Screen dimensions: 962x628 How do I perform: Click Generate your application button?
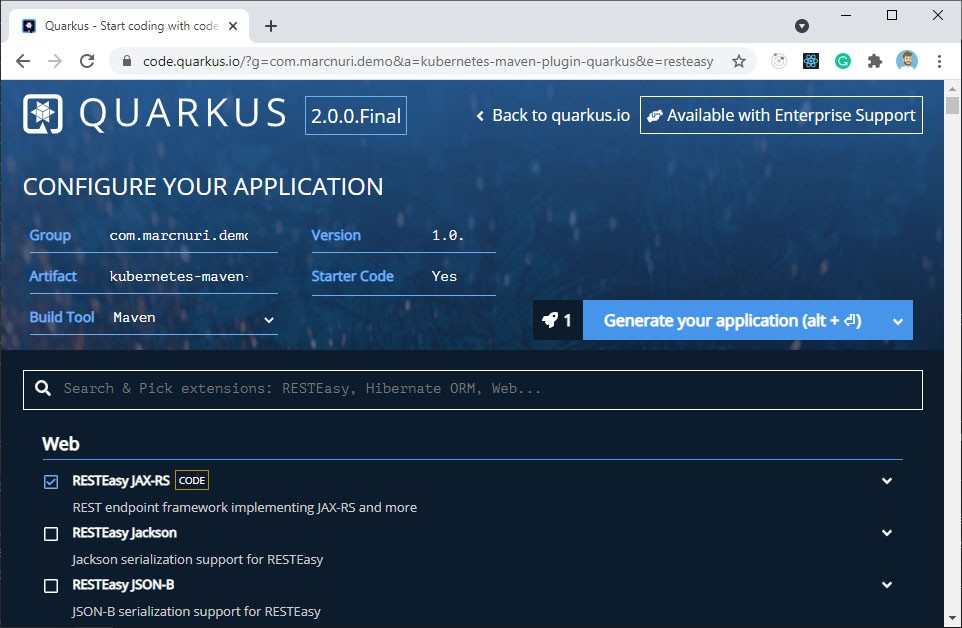(733, 320)
